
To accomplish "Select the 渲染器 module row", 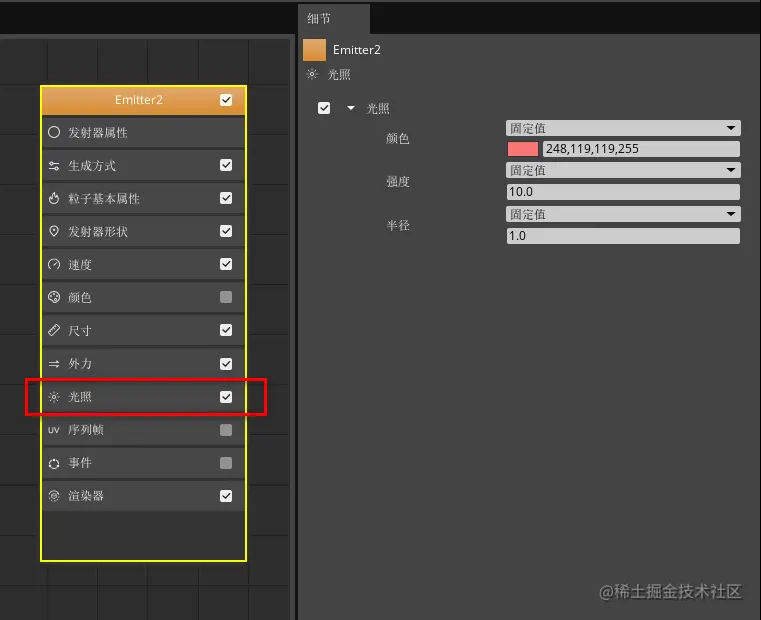I will tap(144, 496).
